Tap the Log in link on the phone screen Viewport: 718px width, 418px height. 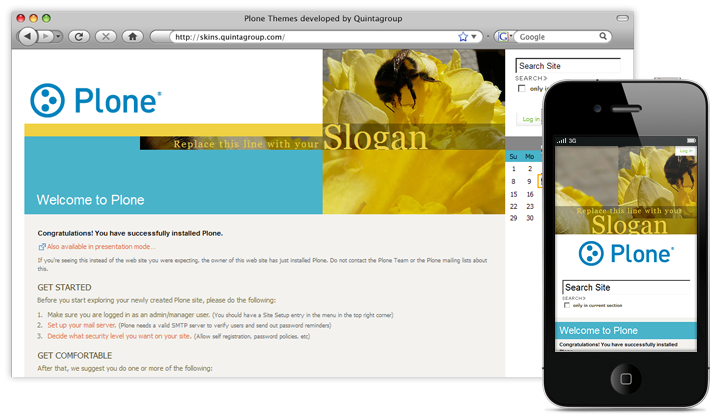(x=685, y=151)
